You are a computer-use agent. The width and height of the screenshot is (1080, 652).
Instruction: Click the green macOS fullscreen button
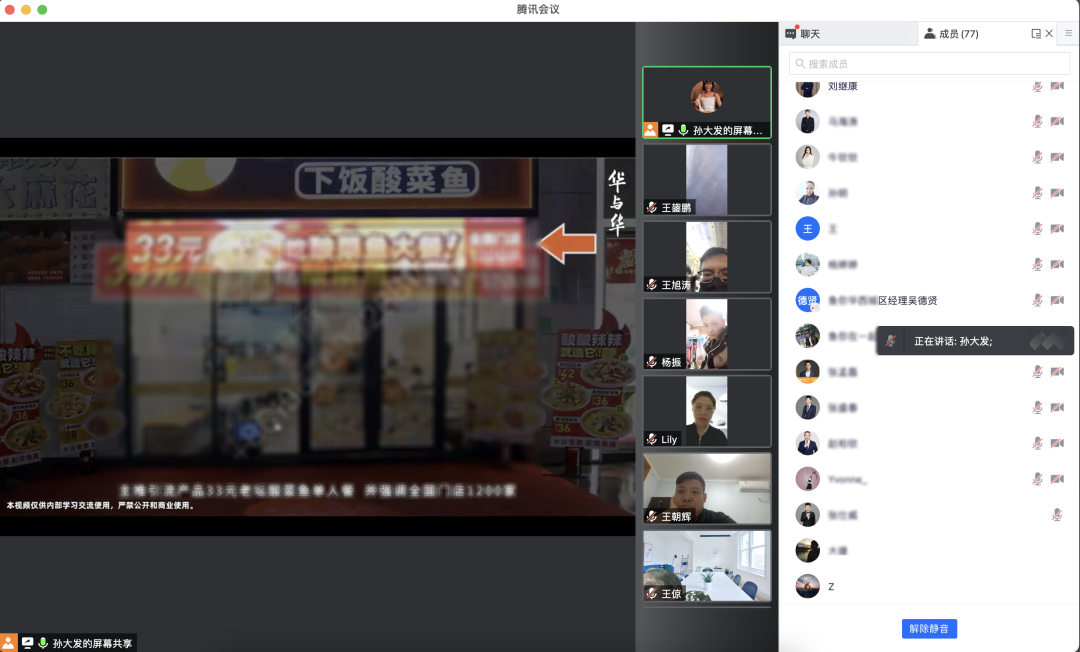42,10
